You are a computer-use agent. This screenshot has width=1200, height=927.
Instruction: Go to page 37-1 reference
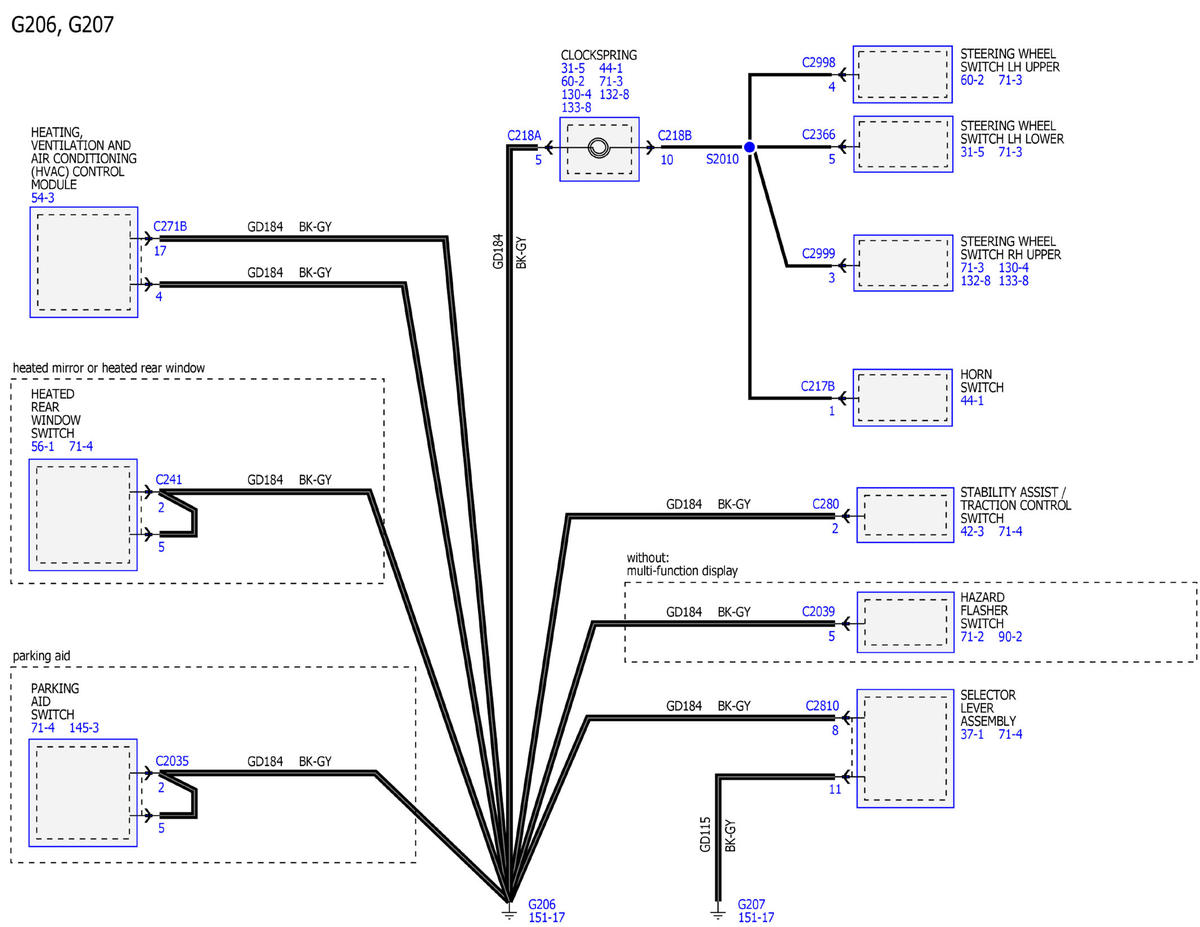(973, 734)
